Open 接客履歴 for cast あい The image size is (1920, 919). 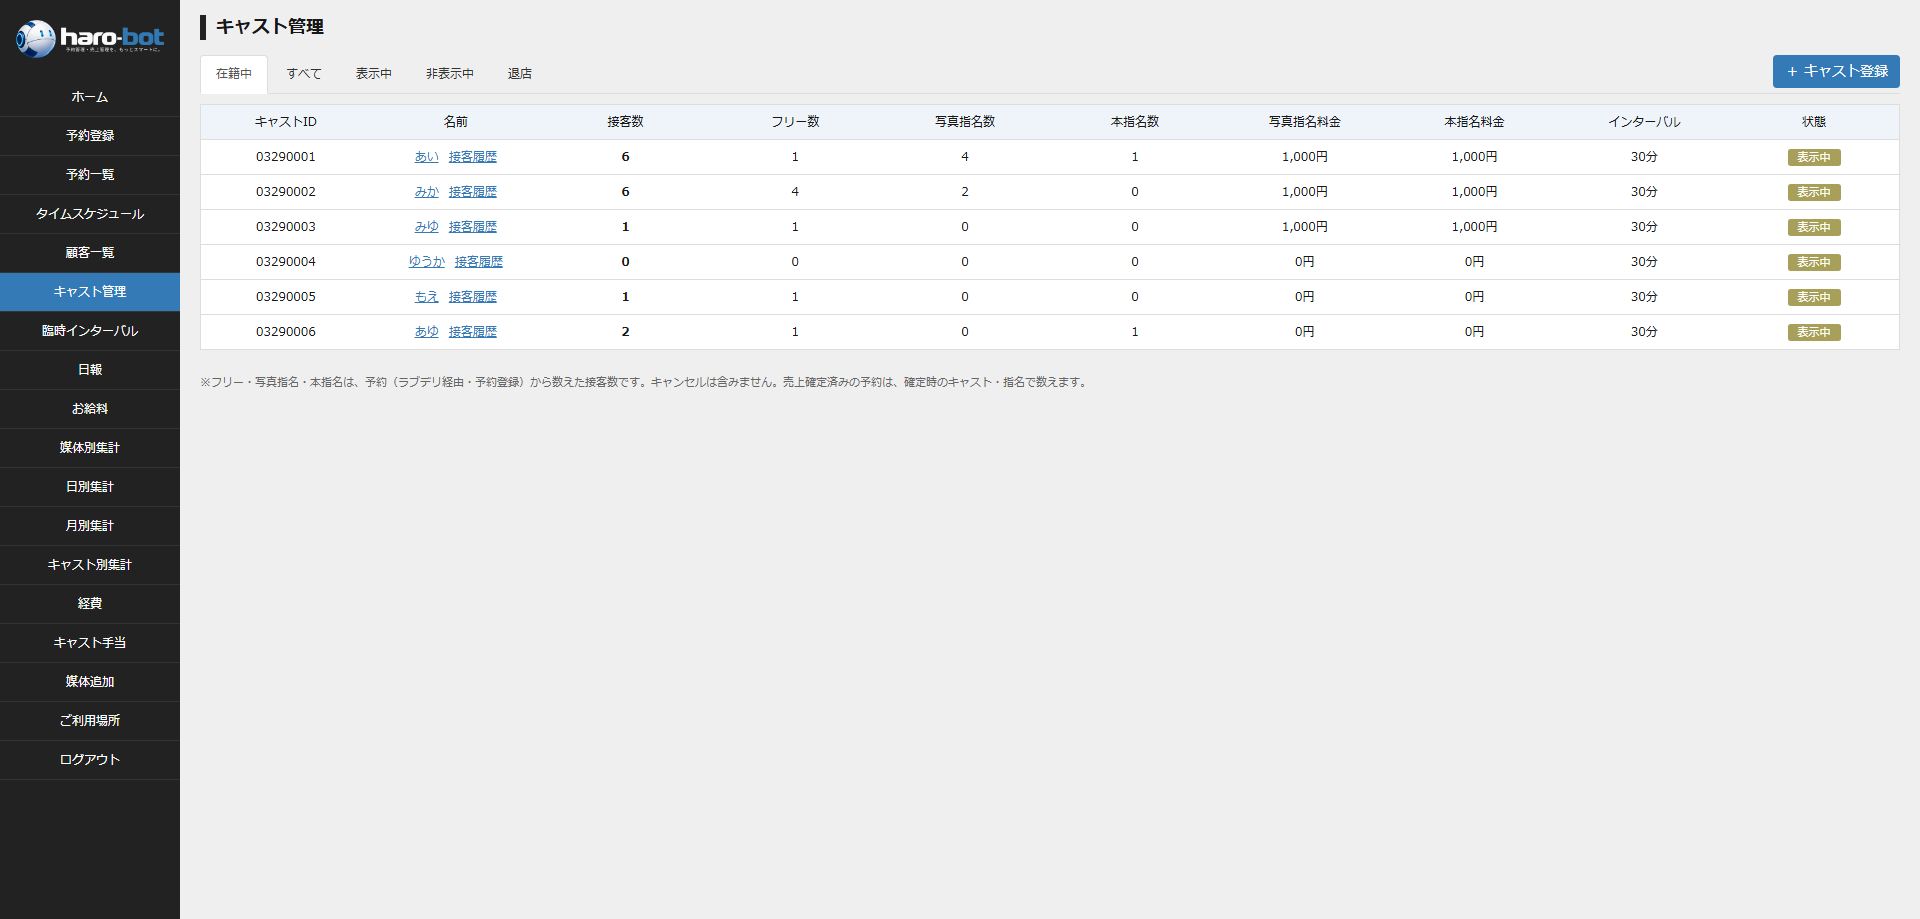473,157
